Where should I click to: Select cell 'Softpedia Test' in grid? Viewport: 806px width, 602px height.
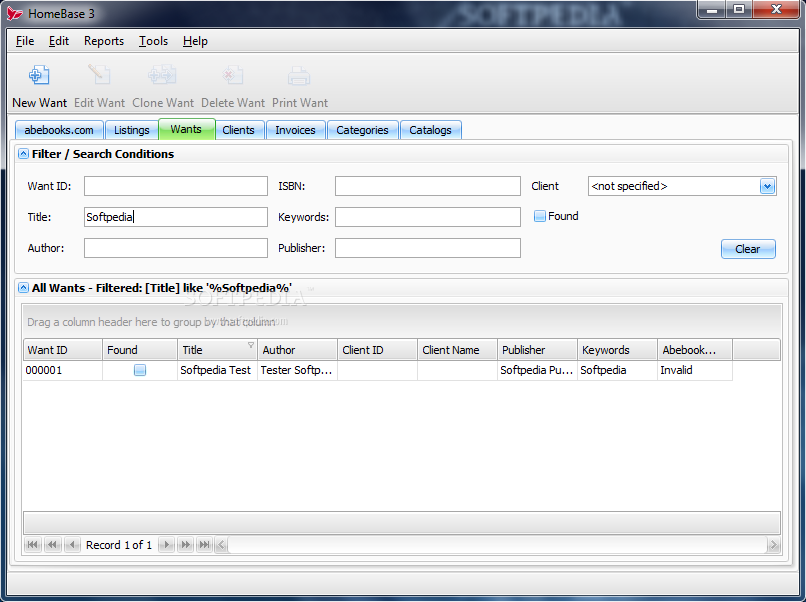217,370
